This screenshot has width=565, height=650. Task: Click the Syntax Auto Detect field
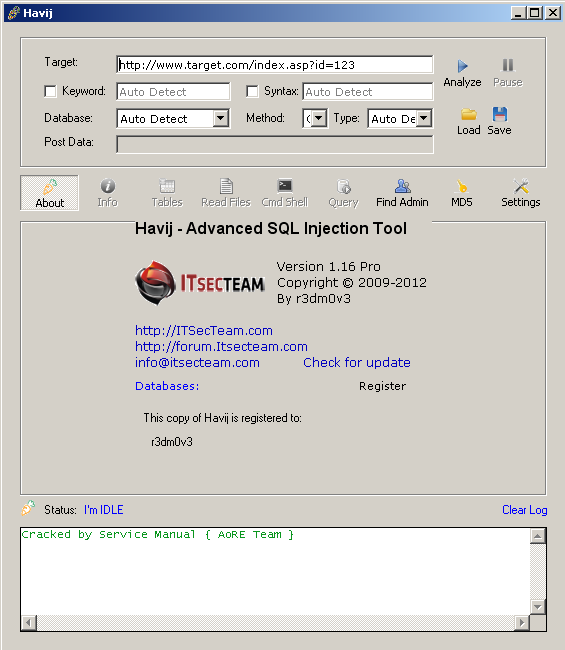(x=368, y=92)
